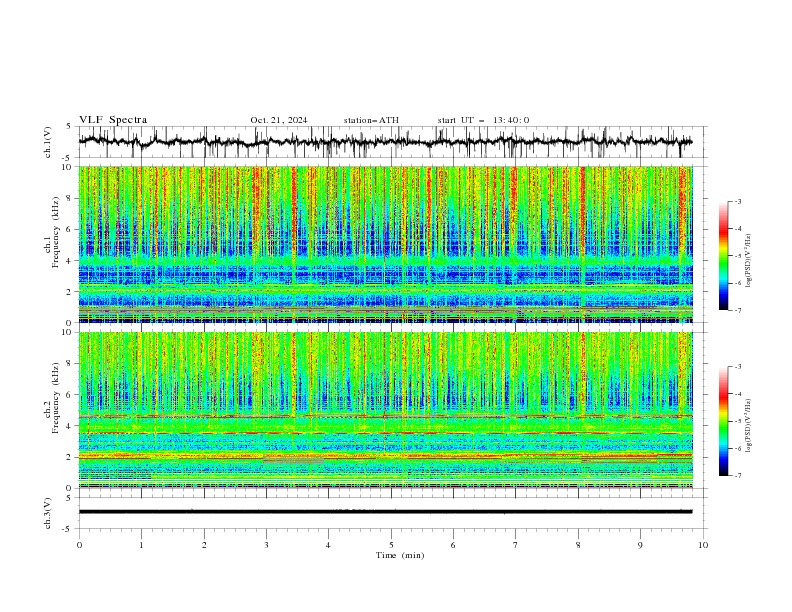Click time axis tick label "5"

(x=391, y=545)
